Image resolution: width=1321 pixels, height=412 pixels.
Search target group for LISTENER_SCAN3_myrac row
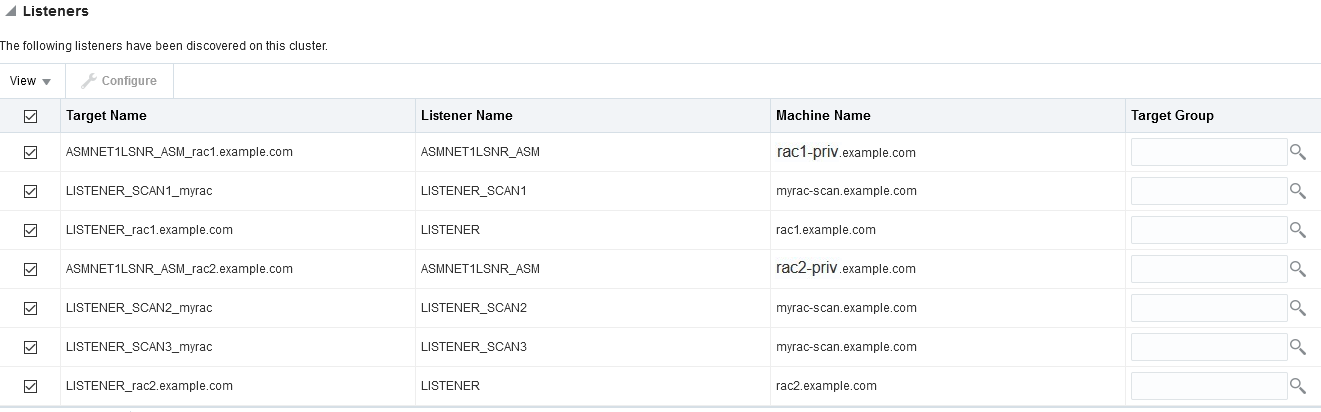[1298, 347]
